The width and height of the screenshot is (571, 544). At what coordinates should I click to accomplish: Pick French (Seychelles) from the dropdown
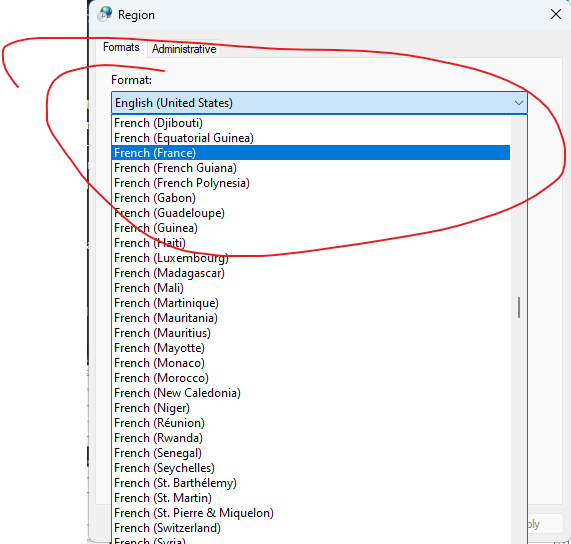tap(311, 468)
